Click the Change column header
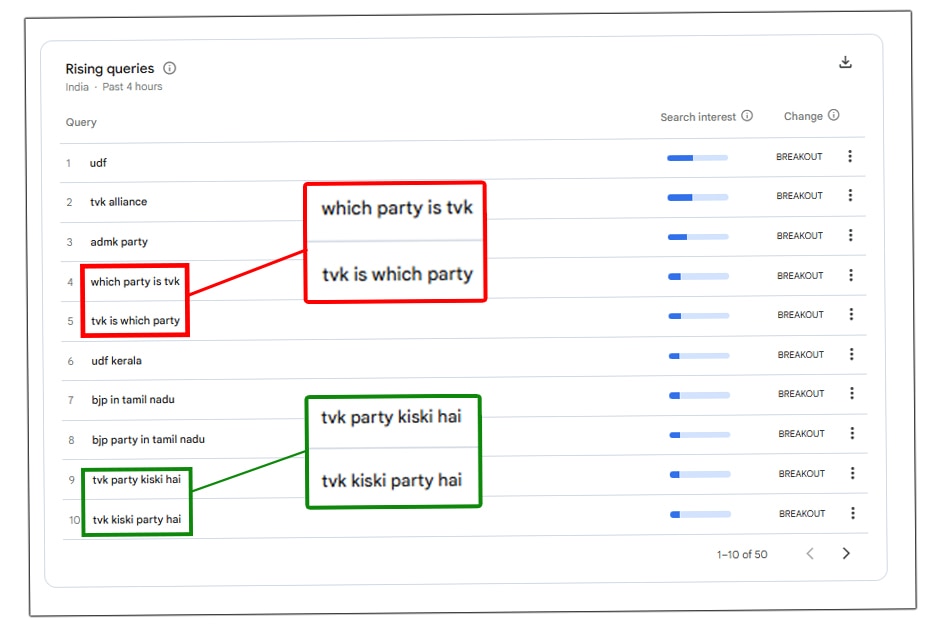This screenshot has height=627, width=930. tap(803, 116)
